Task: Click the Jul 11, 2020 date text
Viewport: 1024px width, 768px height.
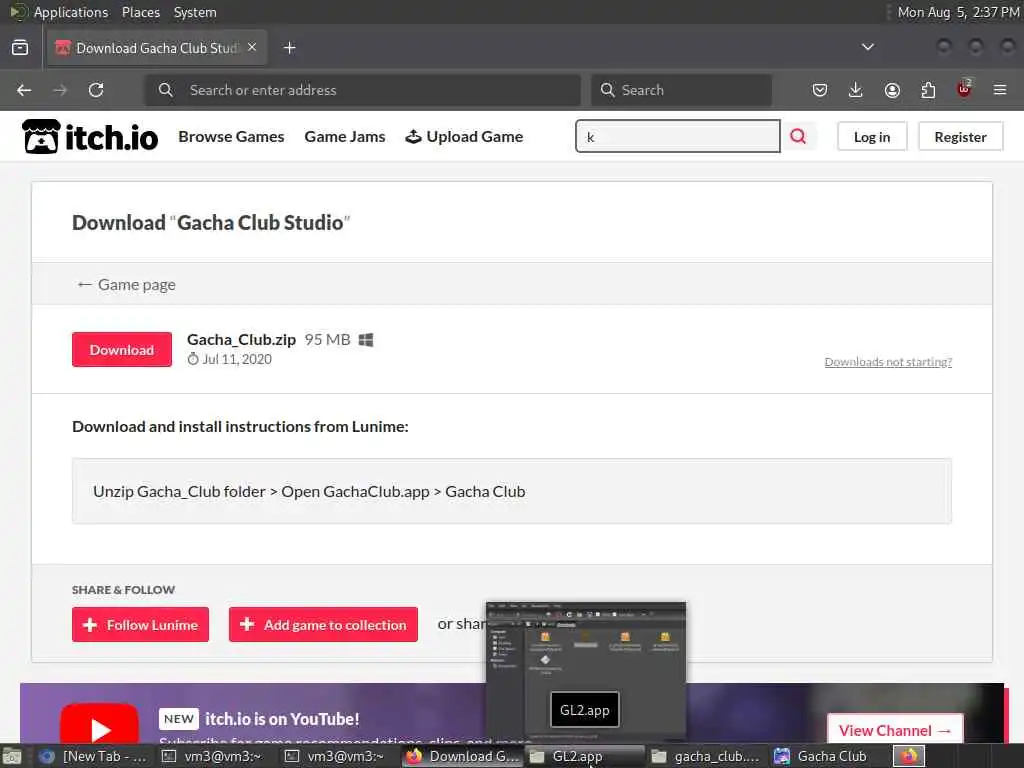Action: coord(236,359)
